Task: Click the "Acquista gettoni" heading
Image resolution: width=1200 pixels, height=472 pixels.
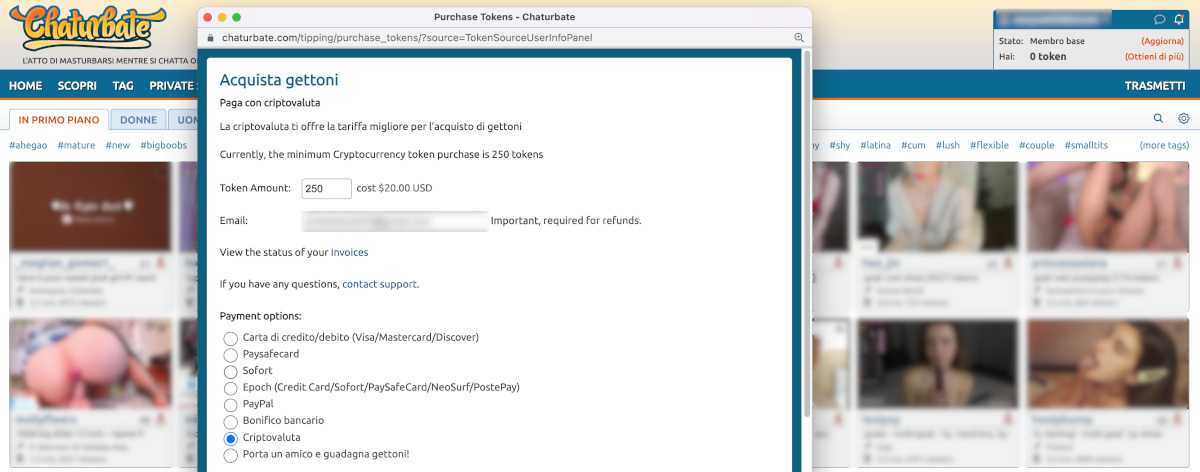Action: click(x=279, y=80)
